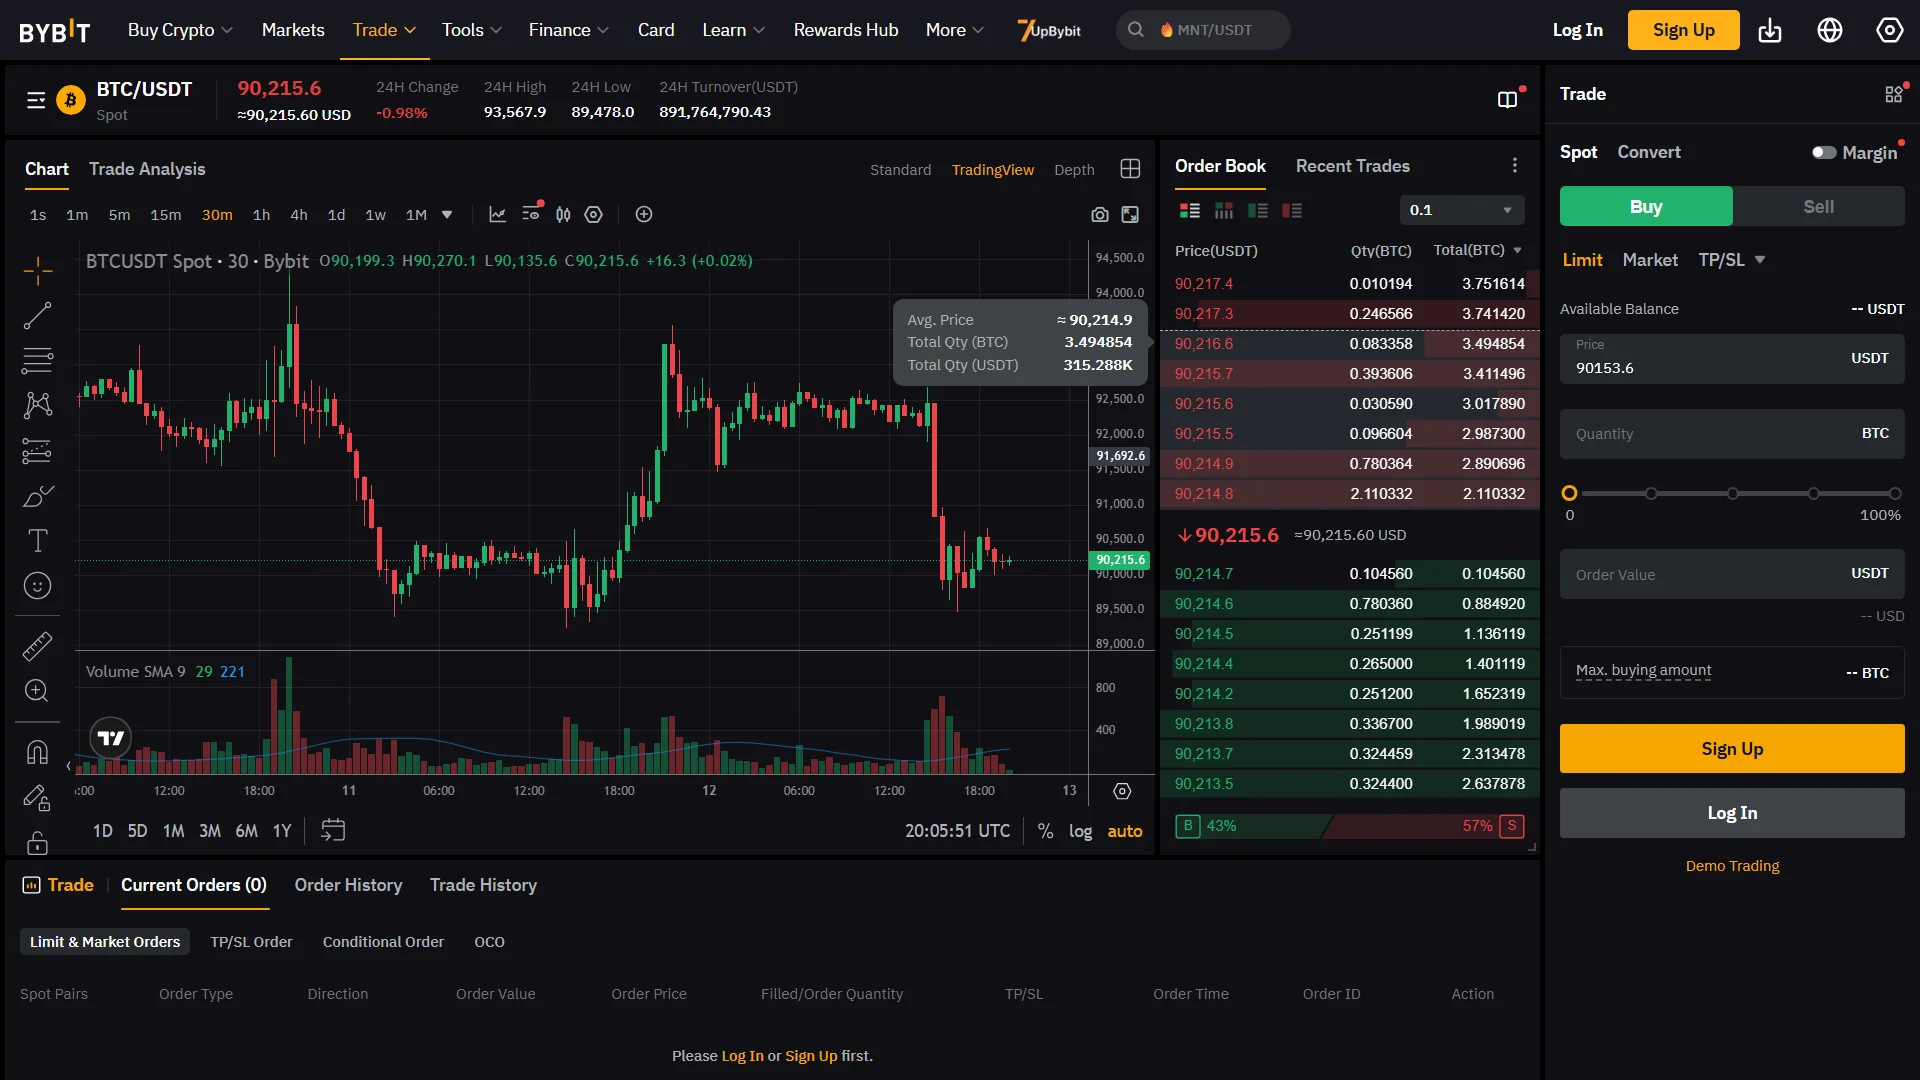Expand the TP/SL order type dropdown
Screen dimensions: 1920x1080
pyautogui.click(x=1731, y=259)
